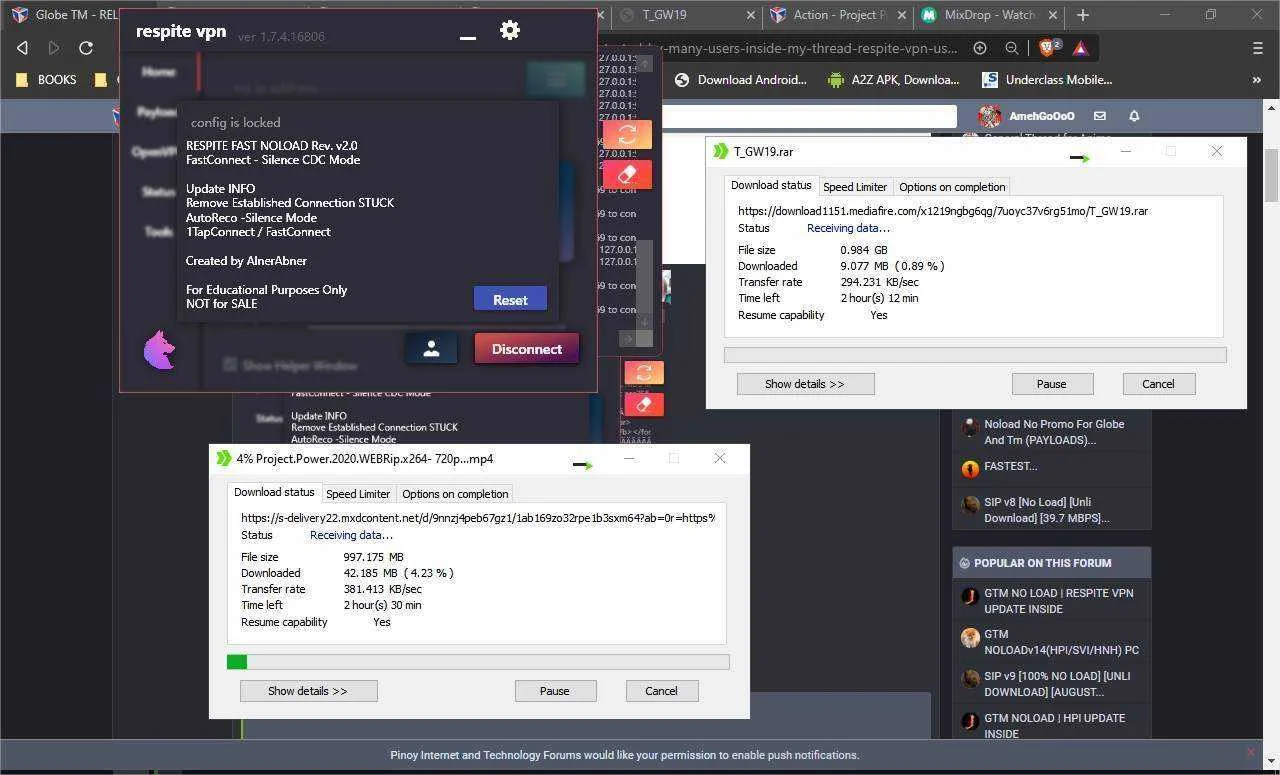
Task: Click the orange refresh icon beside the log
Action: (x=627, y=134)
